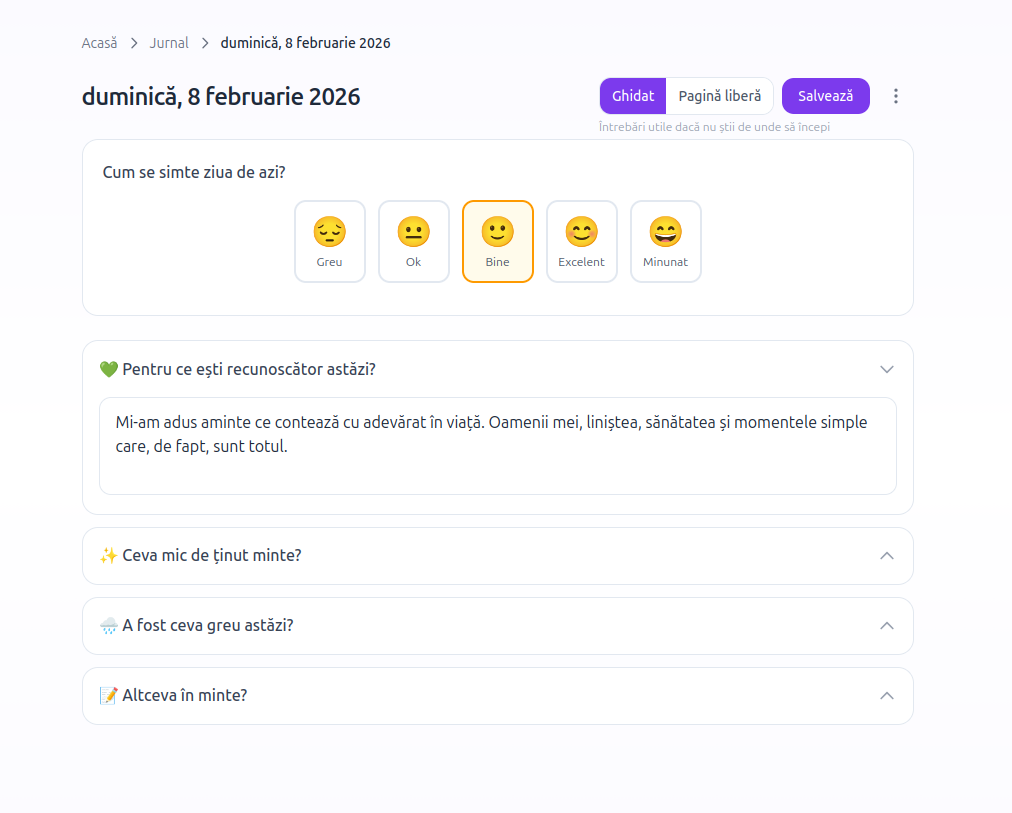Image resolution: width=1012 pixels, height=813 pixels.
Task: Click the rain cloud icon
Action: [x=108, y=625]
